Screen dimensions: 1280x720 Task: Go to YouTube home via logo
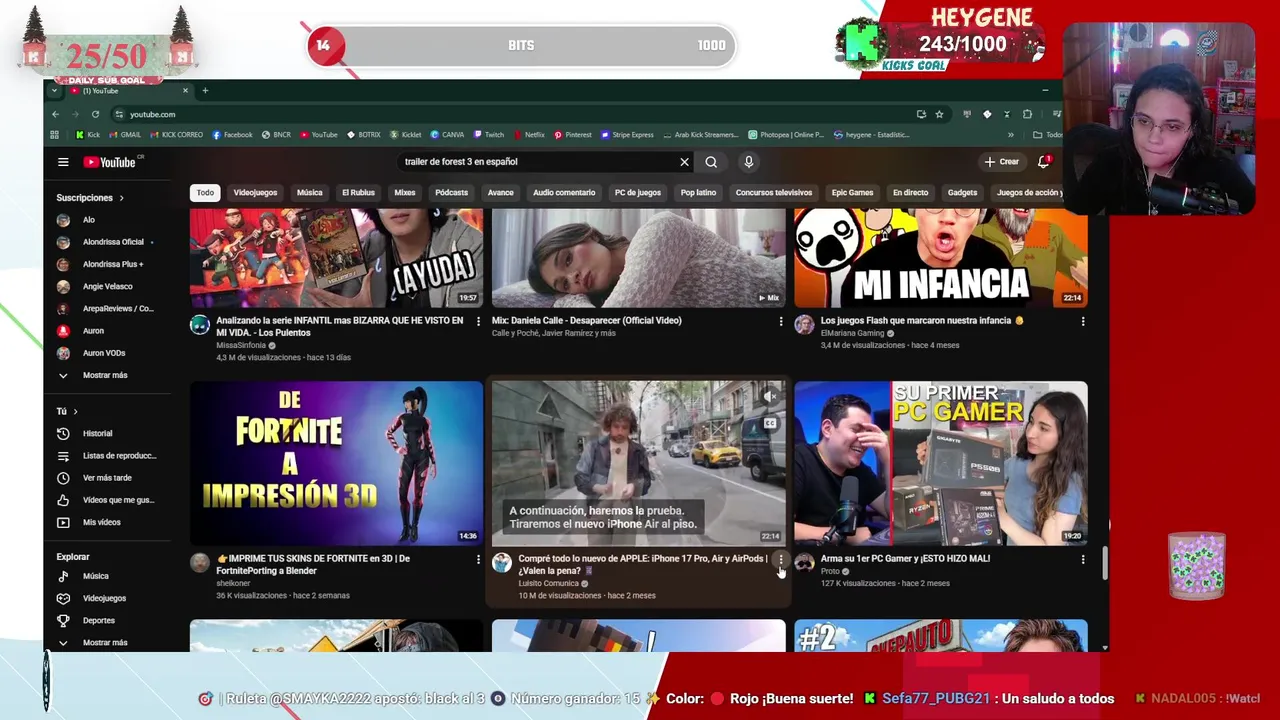click(x=110, y=162)
